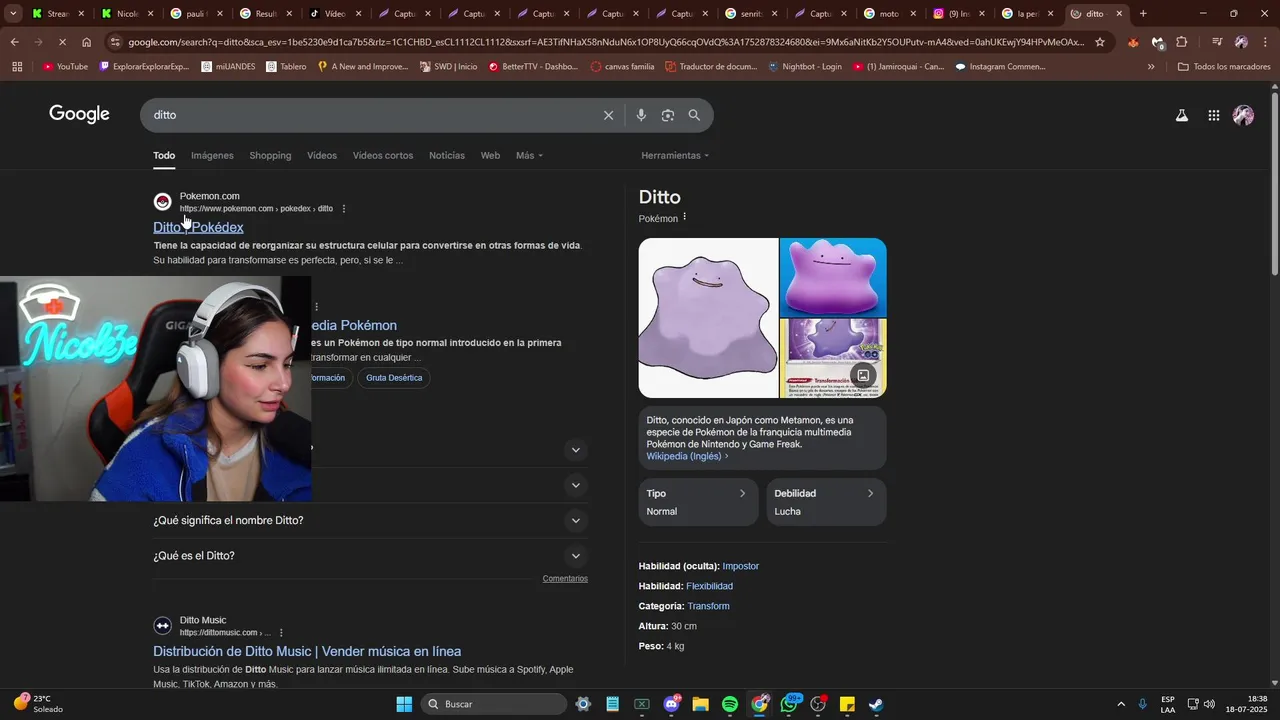Expand the Debilidad Lucha card
This screenshot has height=720, width=1280.
pyautogui.click(x=826, y=502)
